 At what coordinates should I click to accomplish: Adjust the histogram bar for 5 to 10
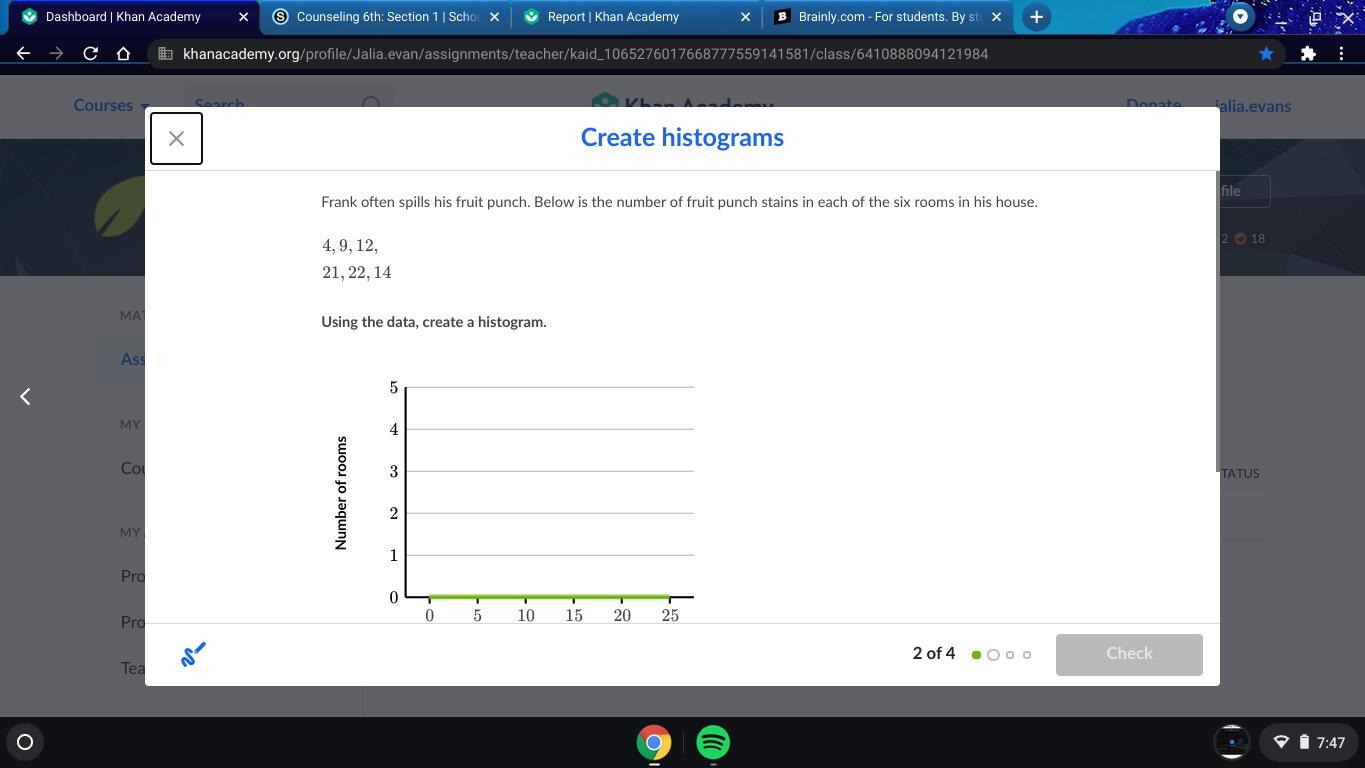[502, 597]
